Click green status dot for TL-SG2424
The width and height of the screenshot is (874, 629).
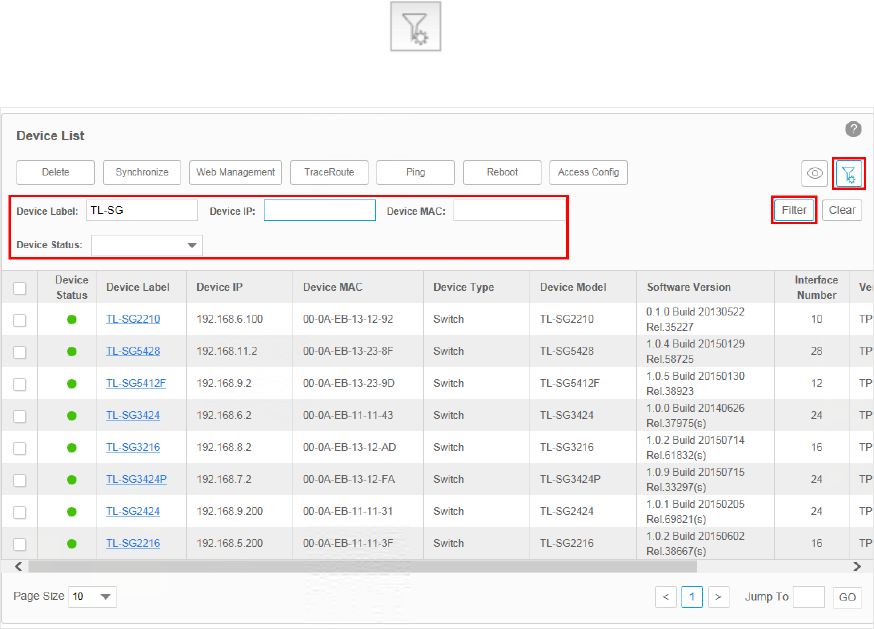click(71, 512)
